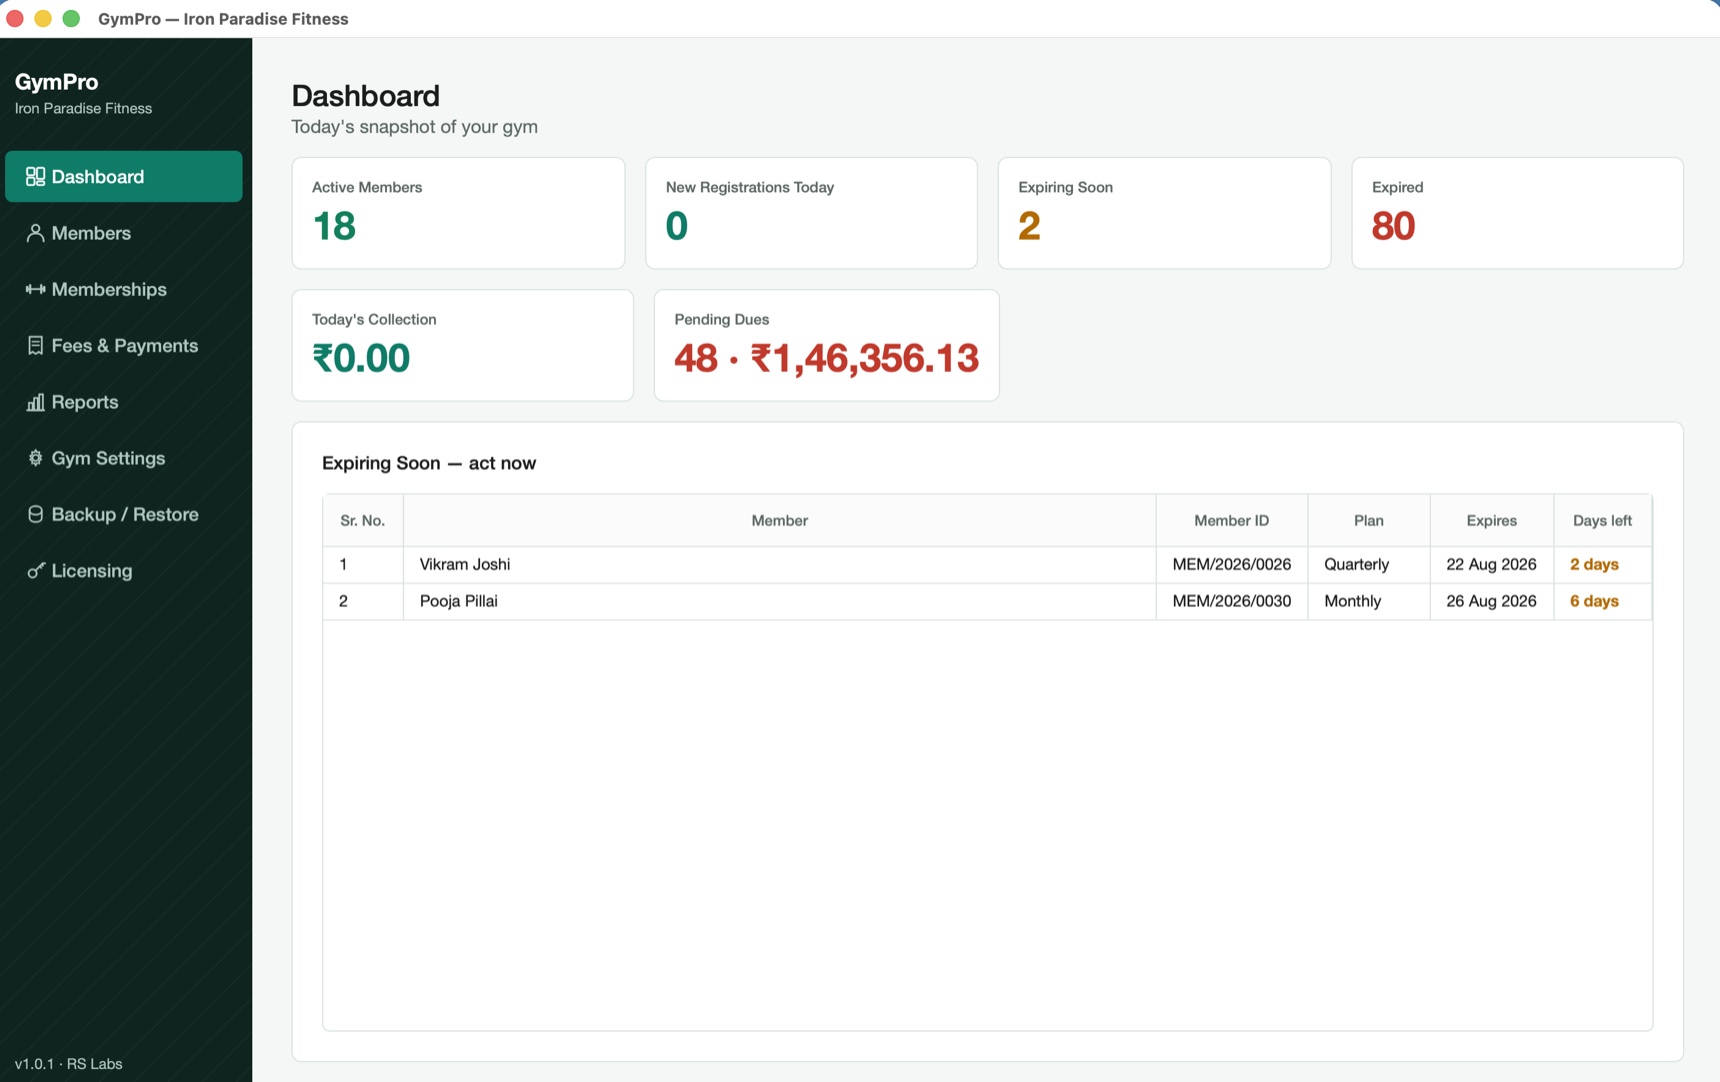Click the 2 days remaining value
The height and width of the screenshot is (1082, 1720).
click(1594, 564)
